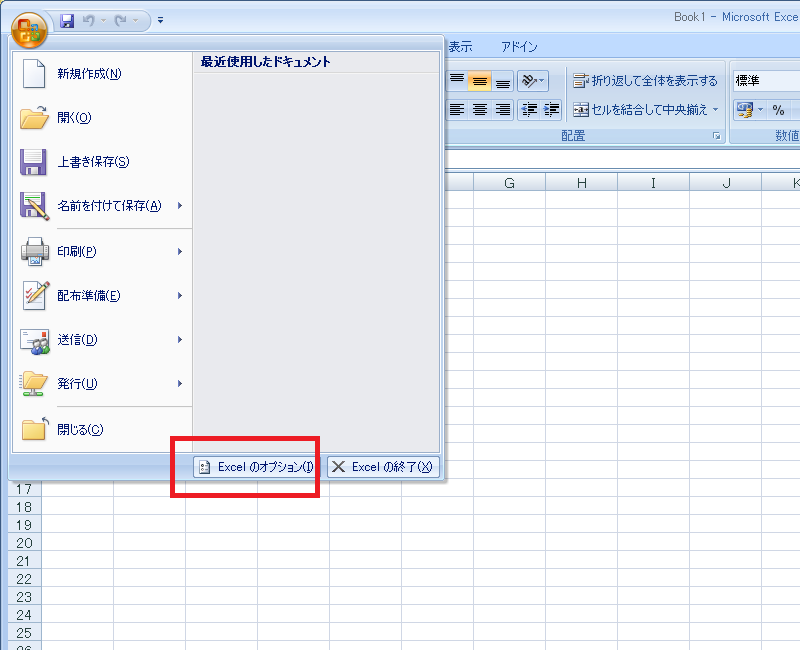Center cell text horizontally
The height and width of the screenshot is (650, 800).
coord(480,110)
